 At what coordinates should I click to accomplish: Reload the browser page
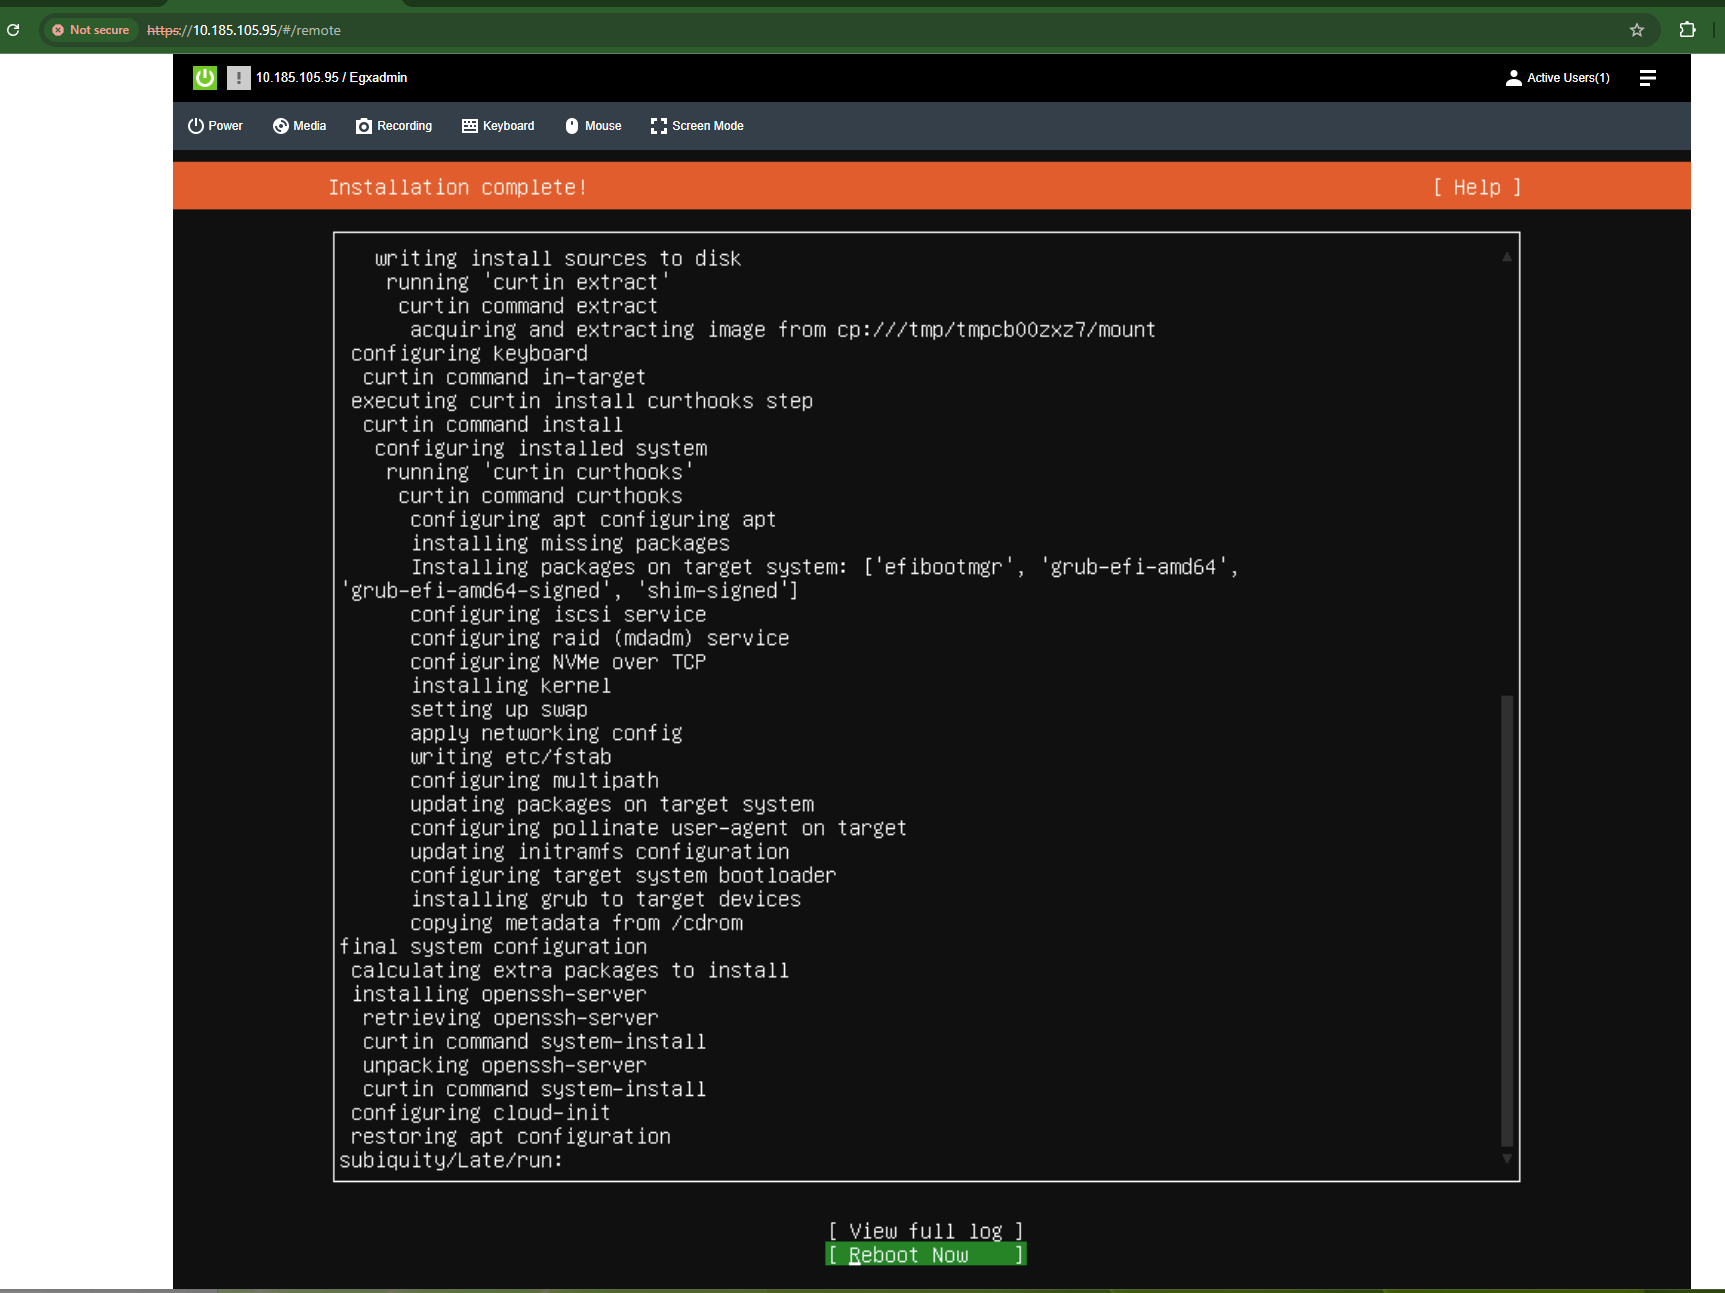(x=13, y=30)
